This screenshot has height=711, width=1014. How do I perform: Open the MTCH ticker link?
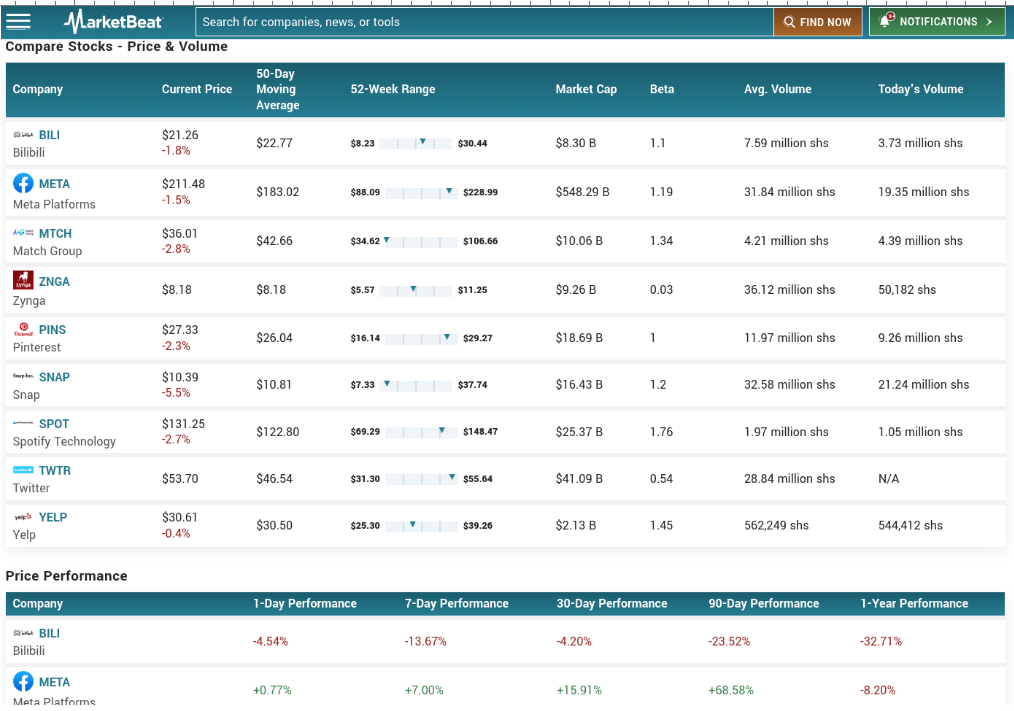click(x=55, y=233)
